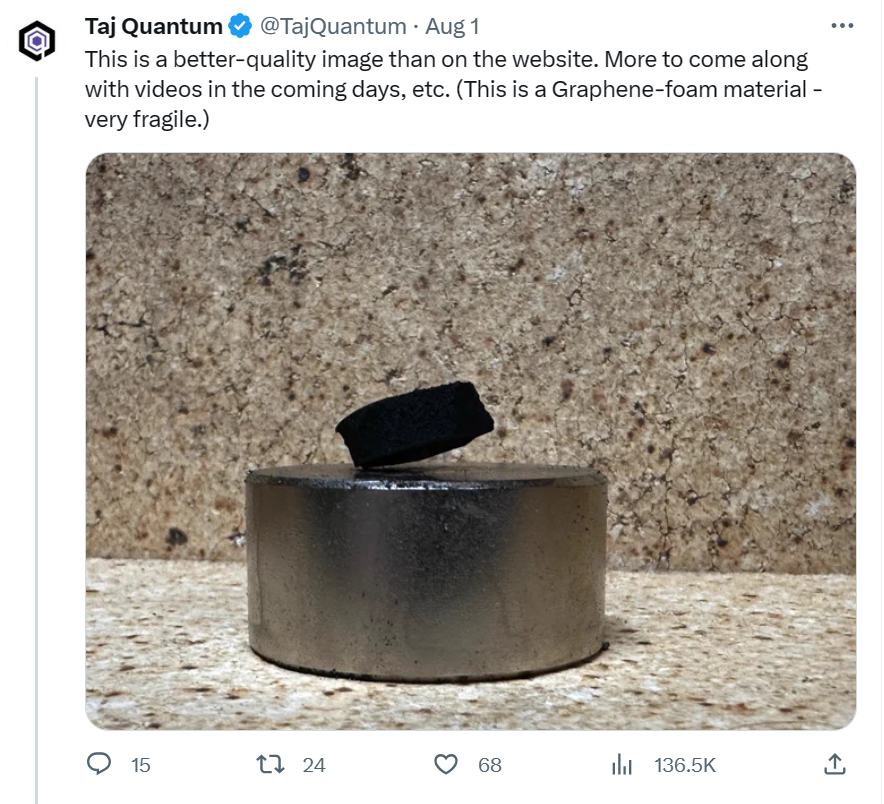Open the "Taj Quantum" display name link
Image resolution: width=884 pixels, height=804 pixels.
point(153,26)
